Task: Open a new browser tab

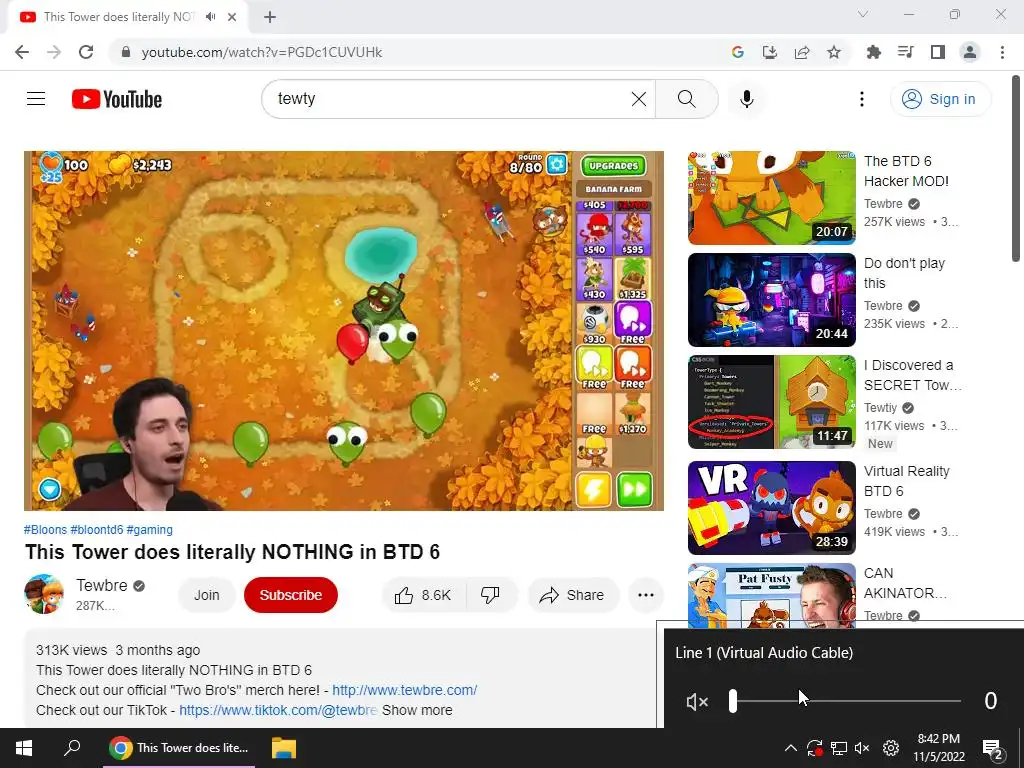Action: (270, 17)
